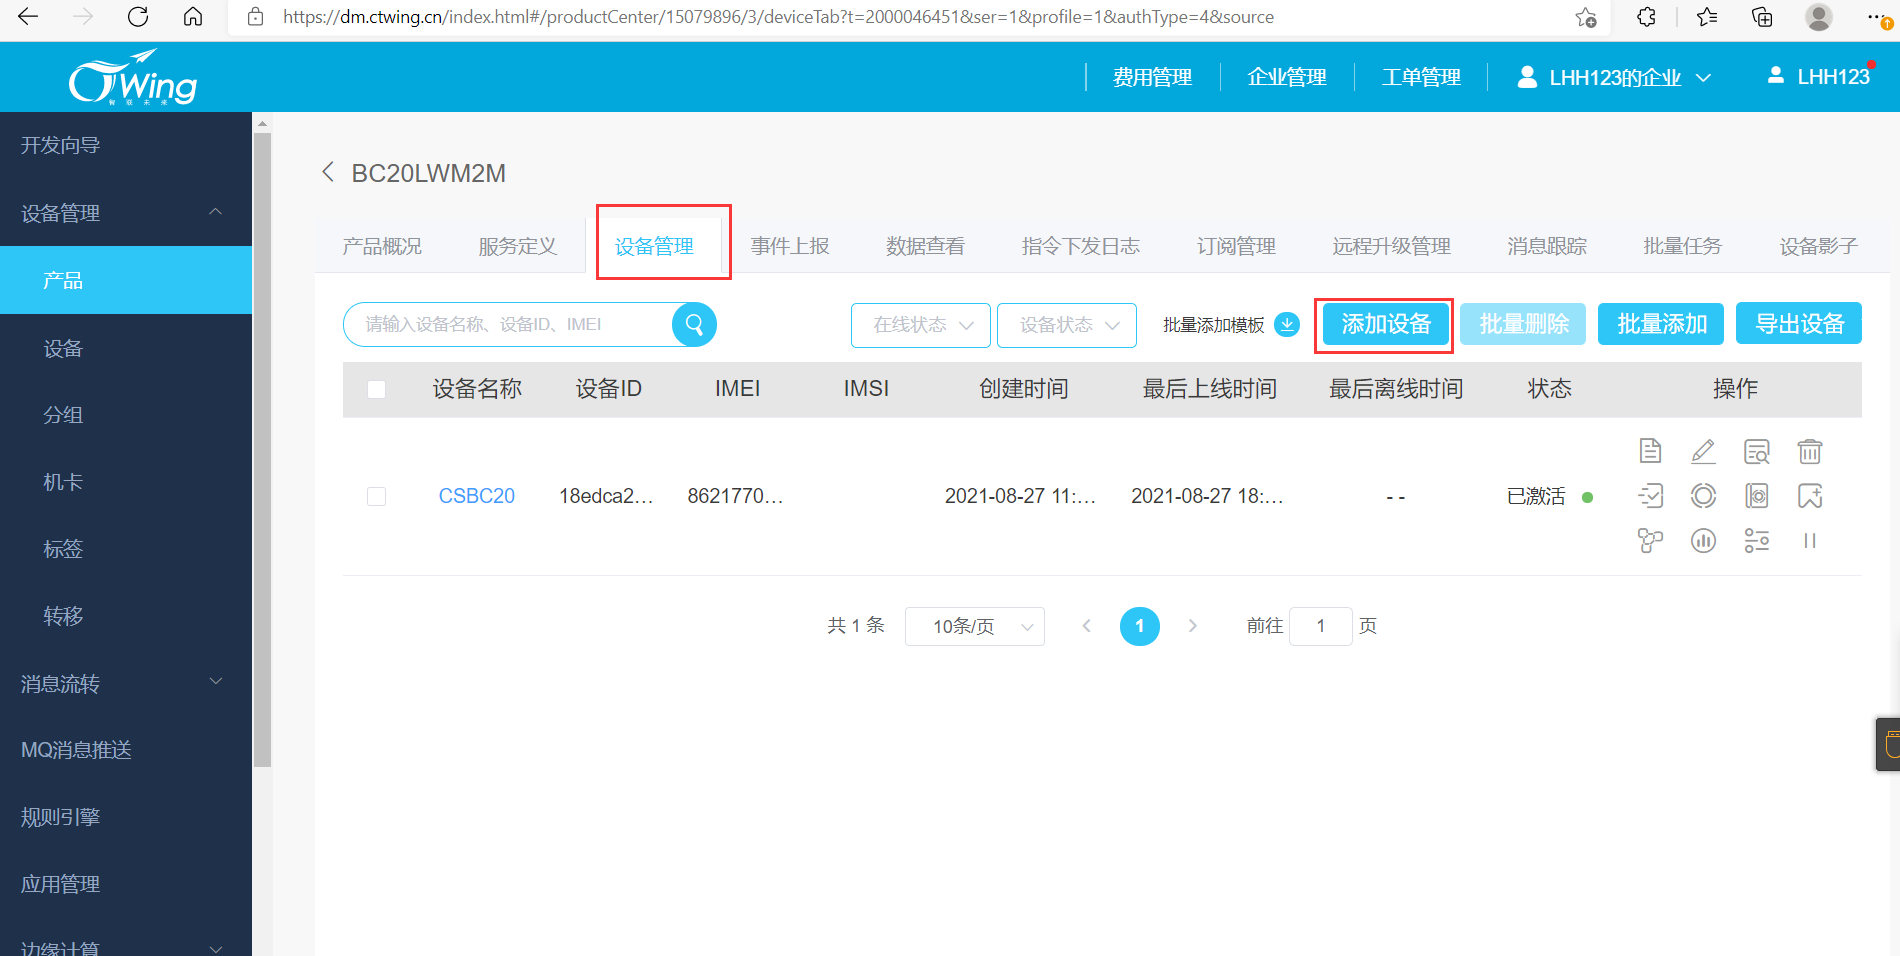Switch to the 事件上报 tab
Screen dimensions: 1900x956
(789, 245)
